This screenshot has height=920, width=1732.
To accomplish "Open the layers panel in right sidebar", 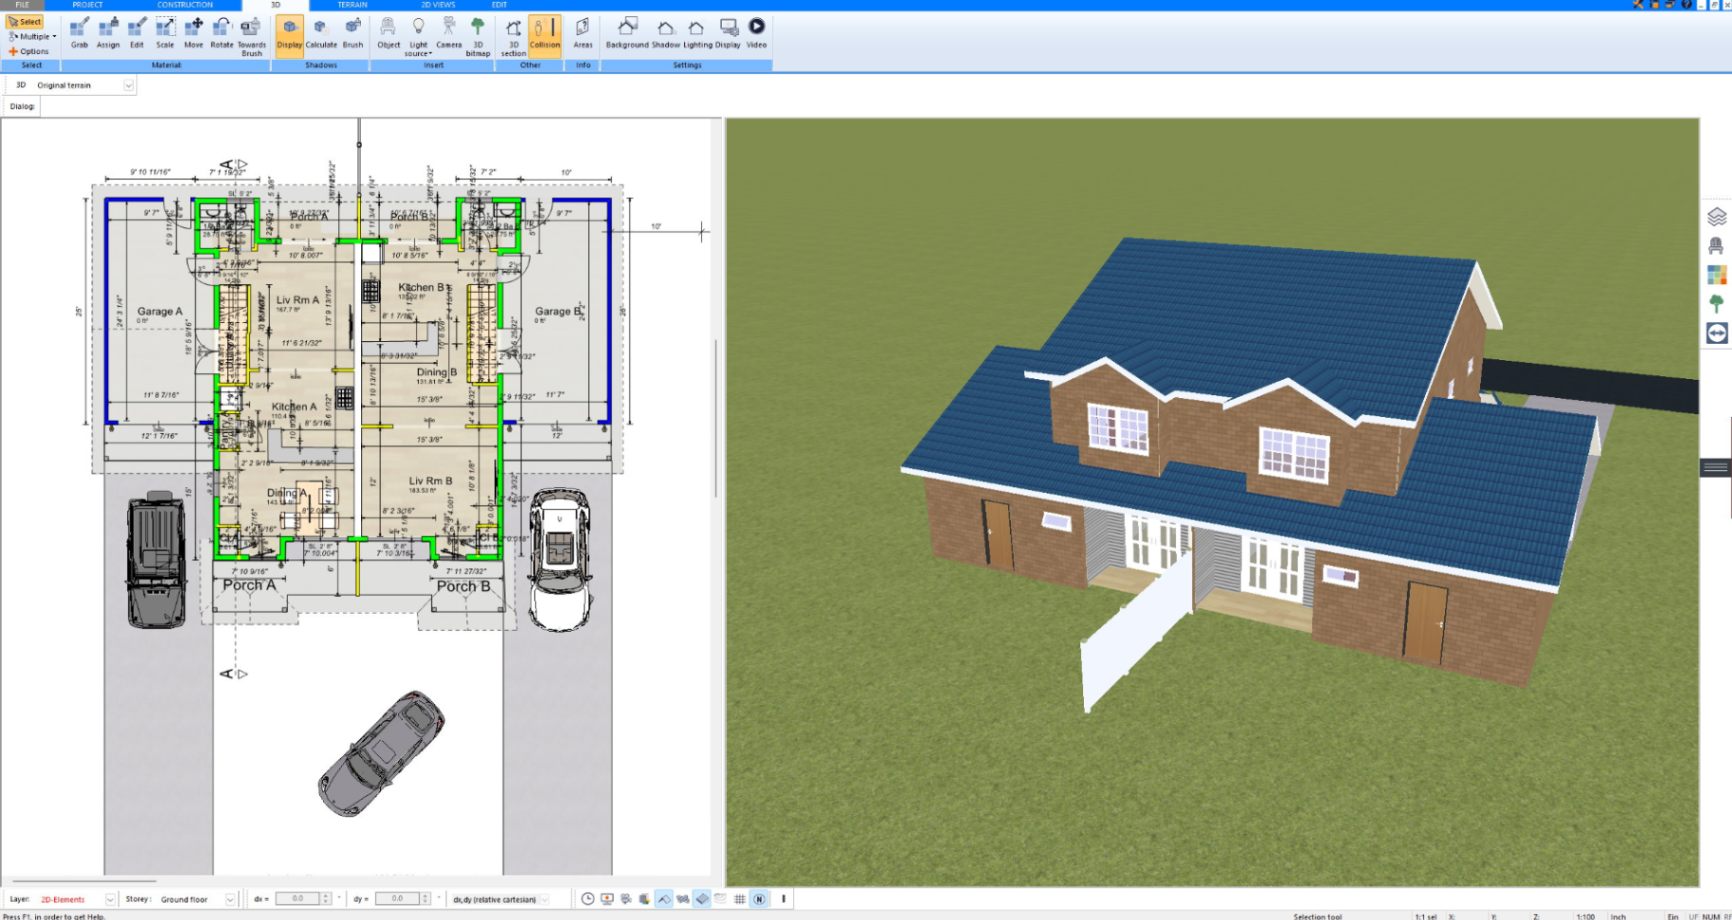I will coord(1716,216).
